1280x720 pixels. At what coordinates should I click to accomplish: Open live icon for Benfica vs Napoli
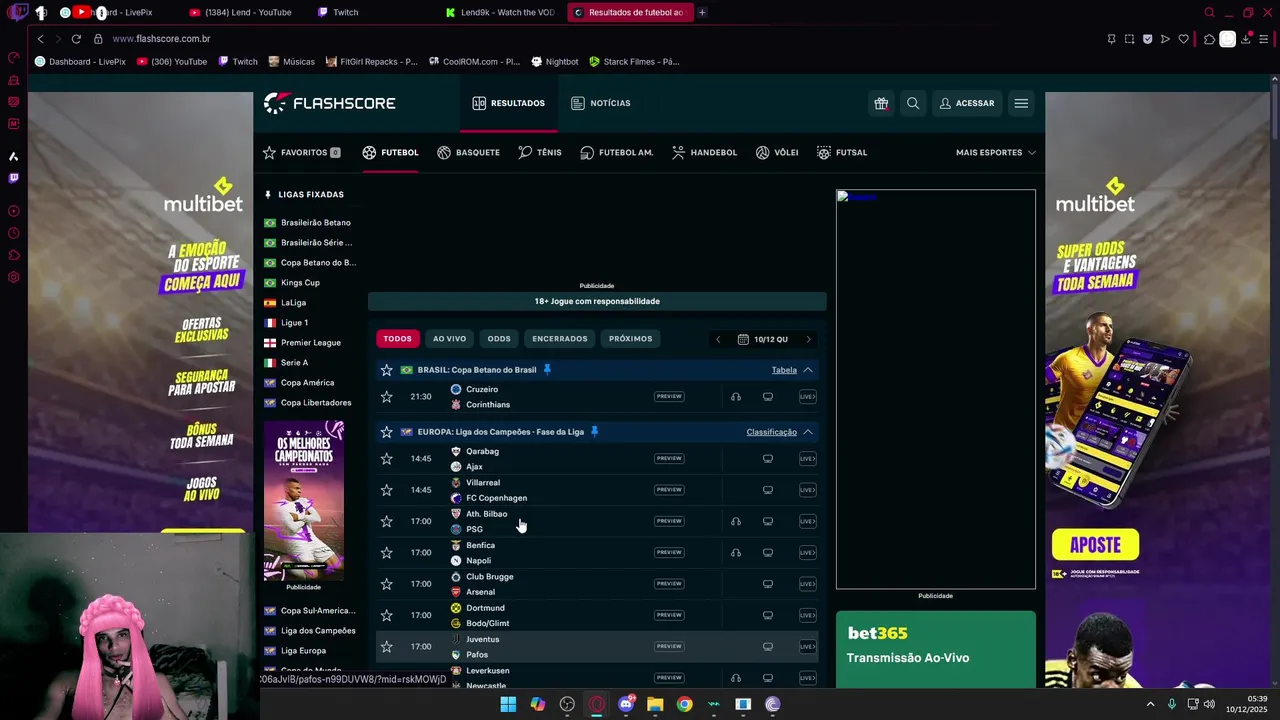(807, 552)
